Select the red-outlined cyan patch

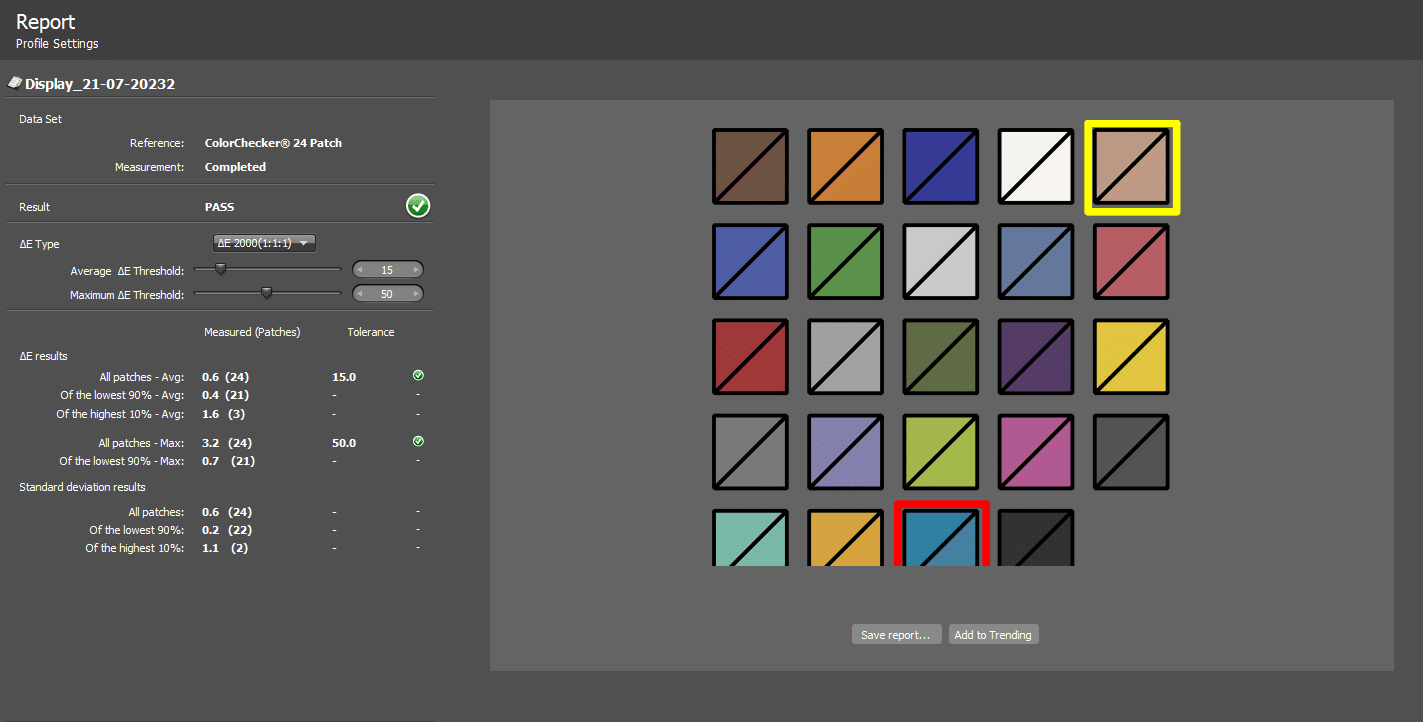coord(941,540)
